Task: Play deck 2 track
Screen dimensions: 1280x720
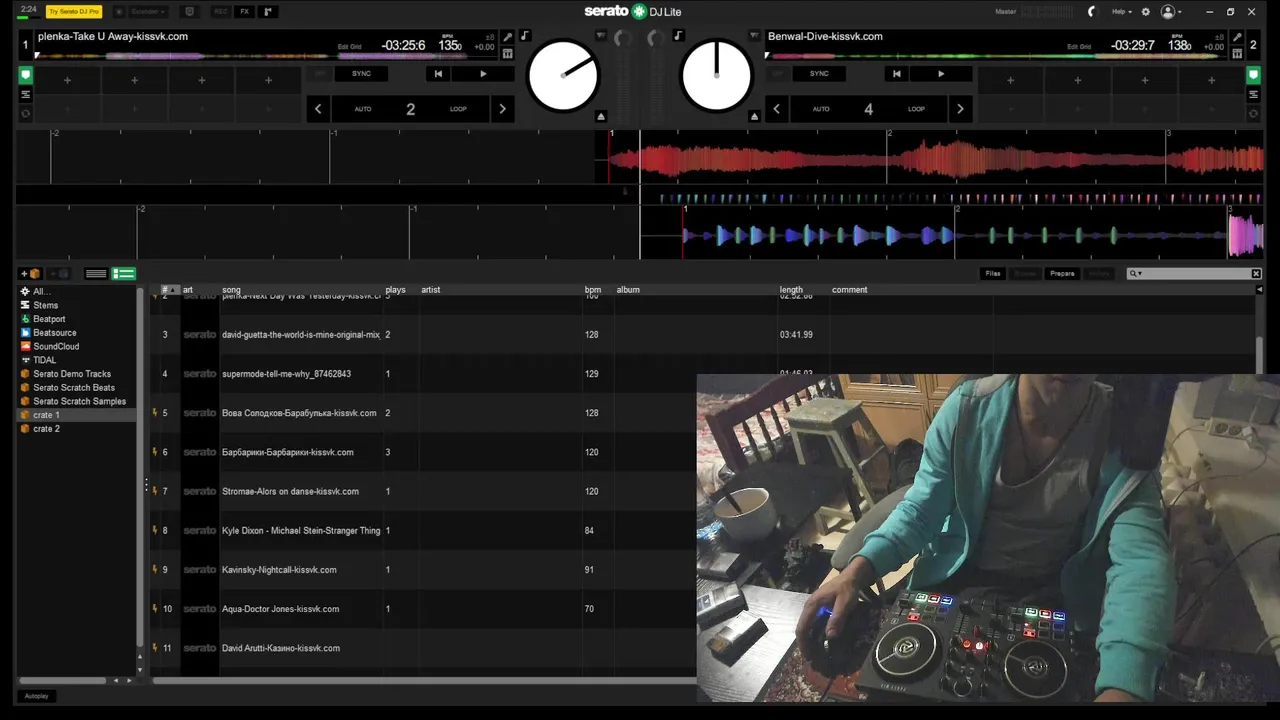Action: pos(940,73)
